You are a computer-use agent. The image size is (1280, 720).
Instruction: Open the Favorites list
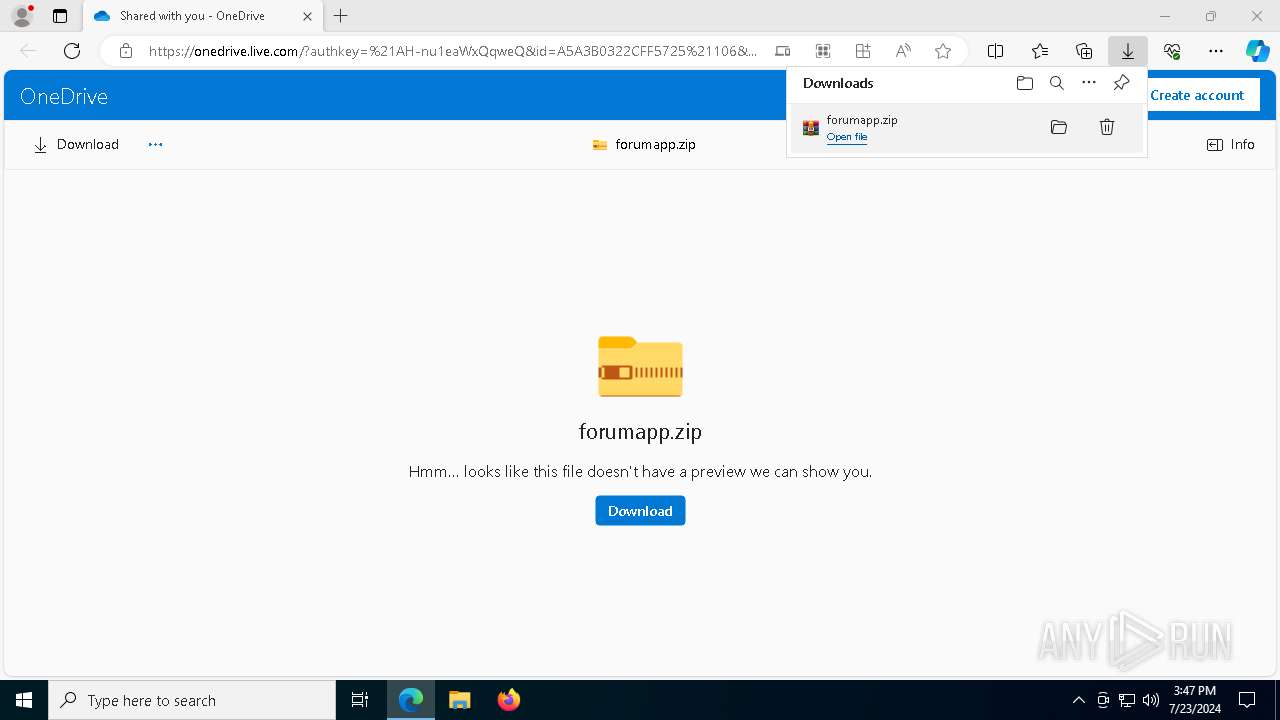1040,51
